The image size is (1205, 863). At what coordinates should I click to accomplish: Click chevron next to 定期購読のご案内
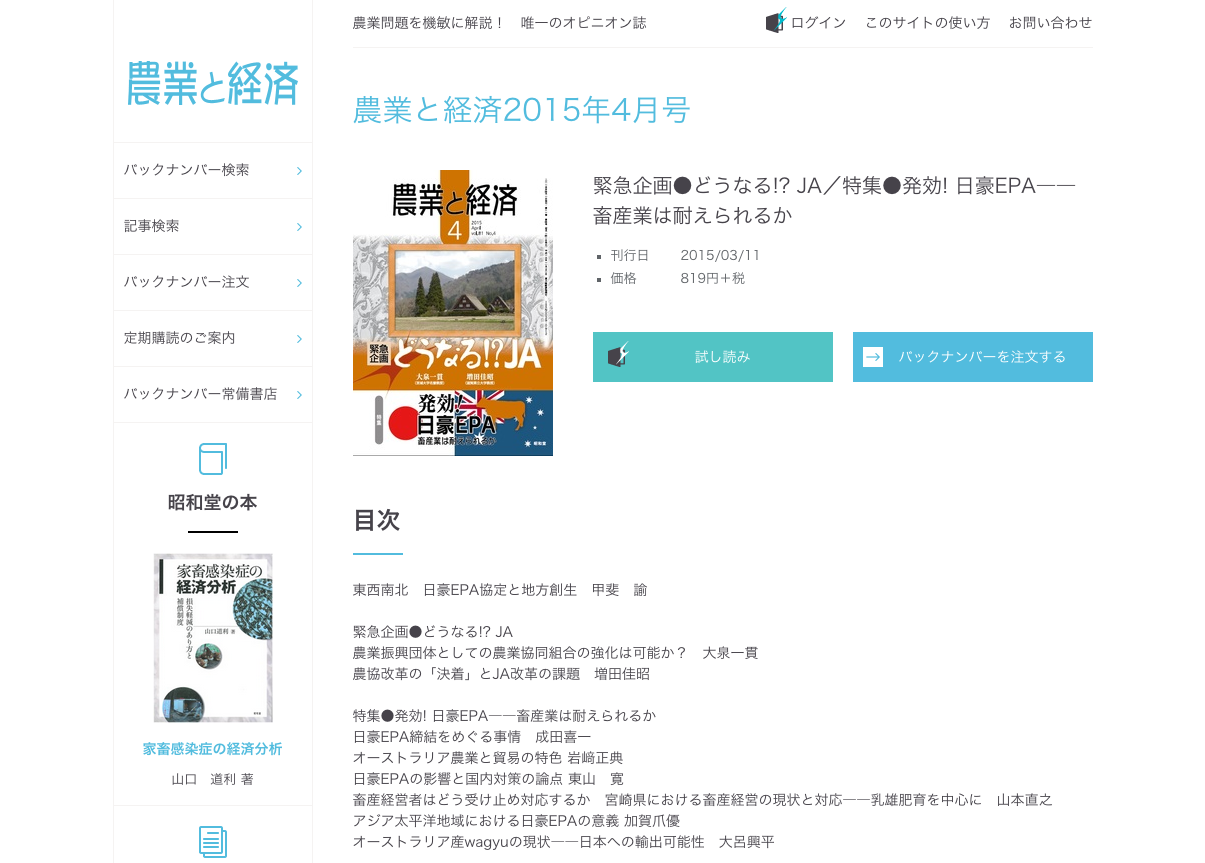tap(299, 339)
